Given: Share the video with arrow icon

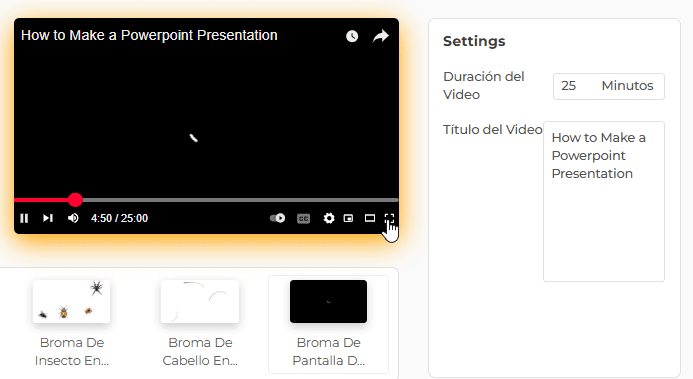Looking at the screenshot, I should click(381, 36).
